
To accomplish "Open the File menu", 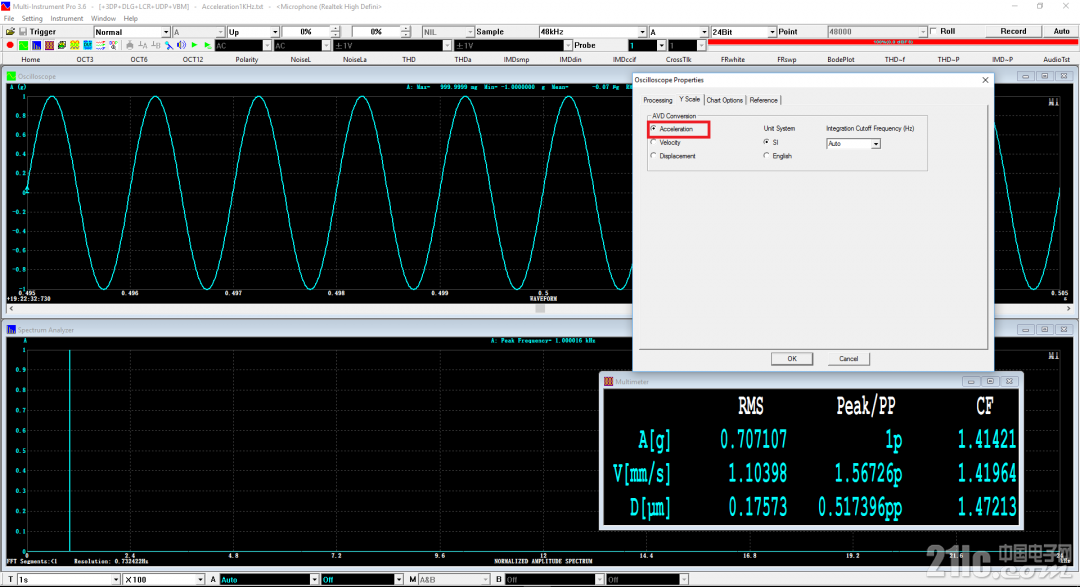I will pos(9,19).
